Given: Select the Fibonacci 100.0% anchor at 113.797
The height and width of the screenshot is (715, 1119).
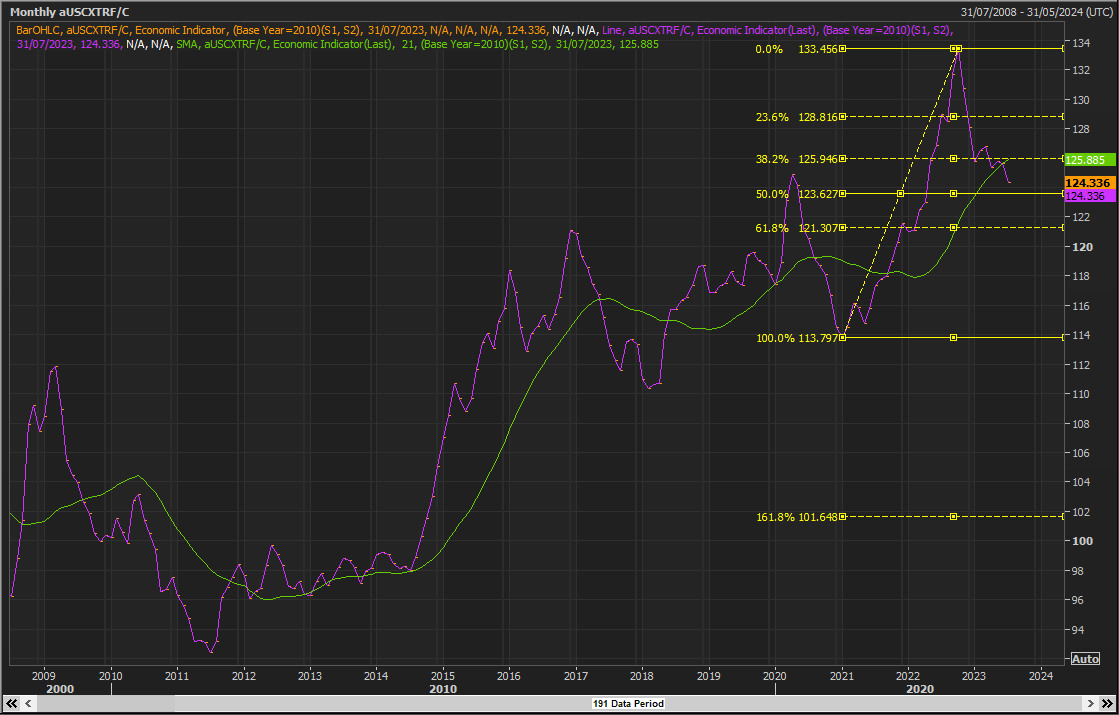Looking at the screenshot, I should pyautogui.click(x=842, y=338).
